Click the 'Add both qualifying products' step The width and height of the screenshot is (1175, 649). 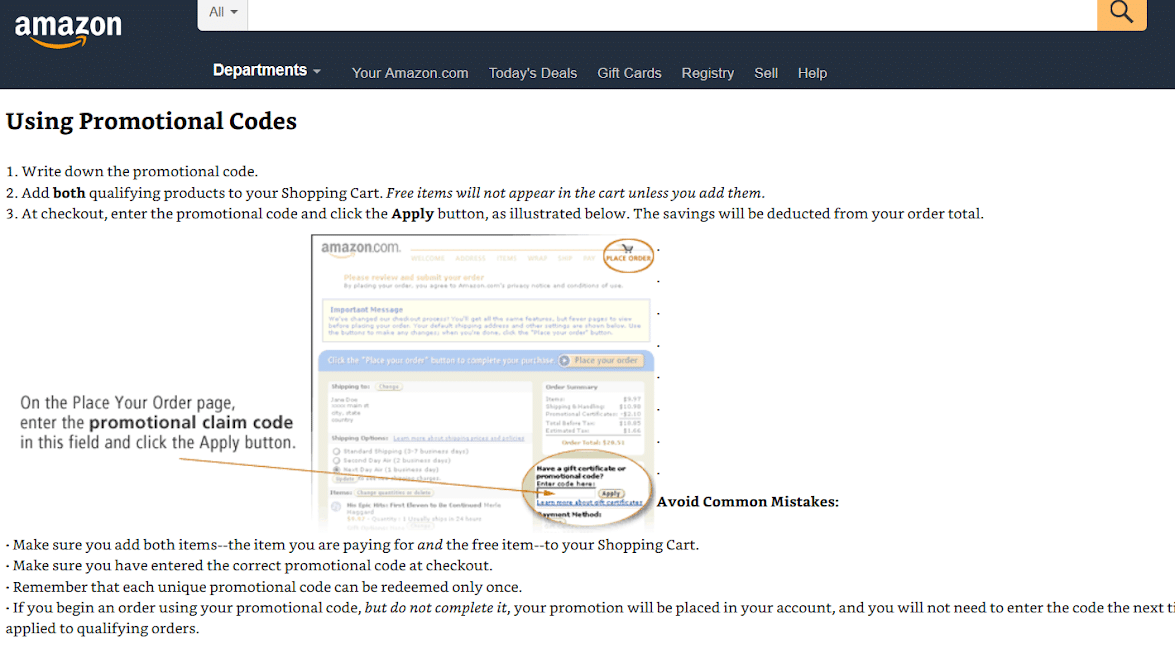[385, 193]
